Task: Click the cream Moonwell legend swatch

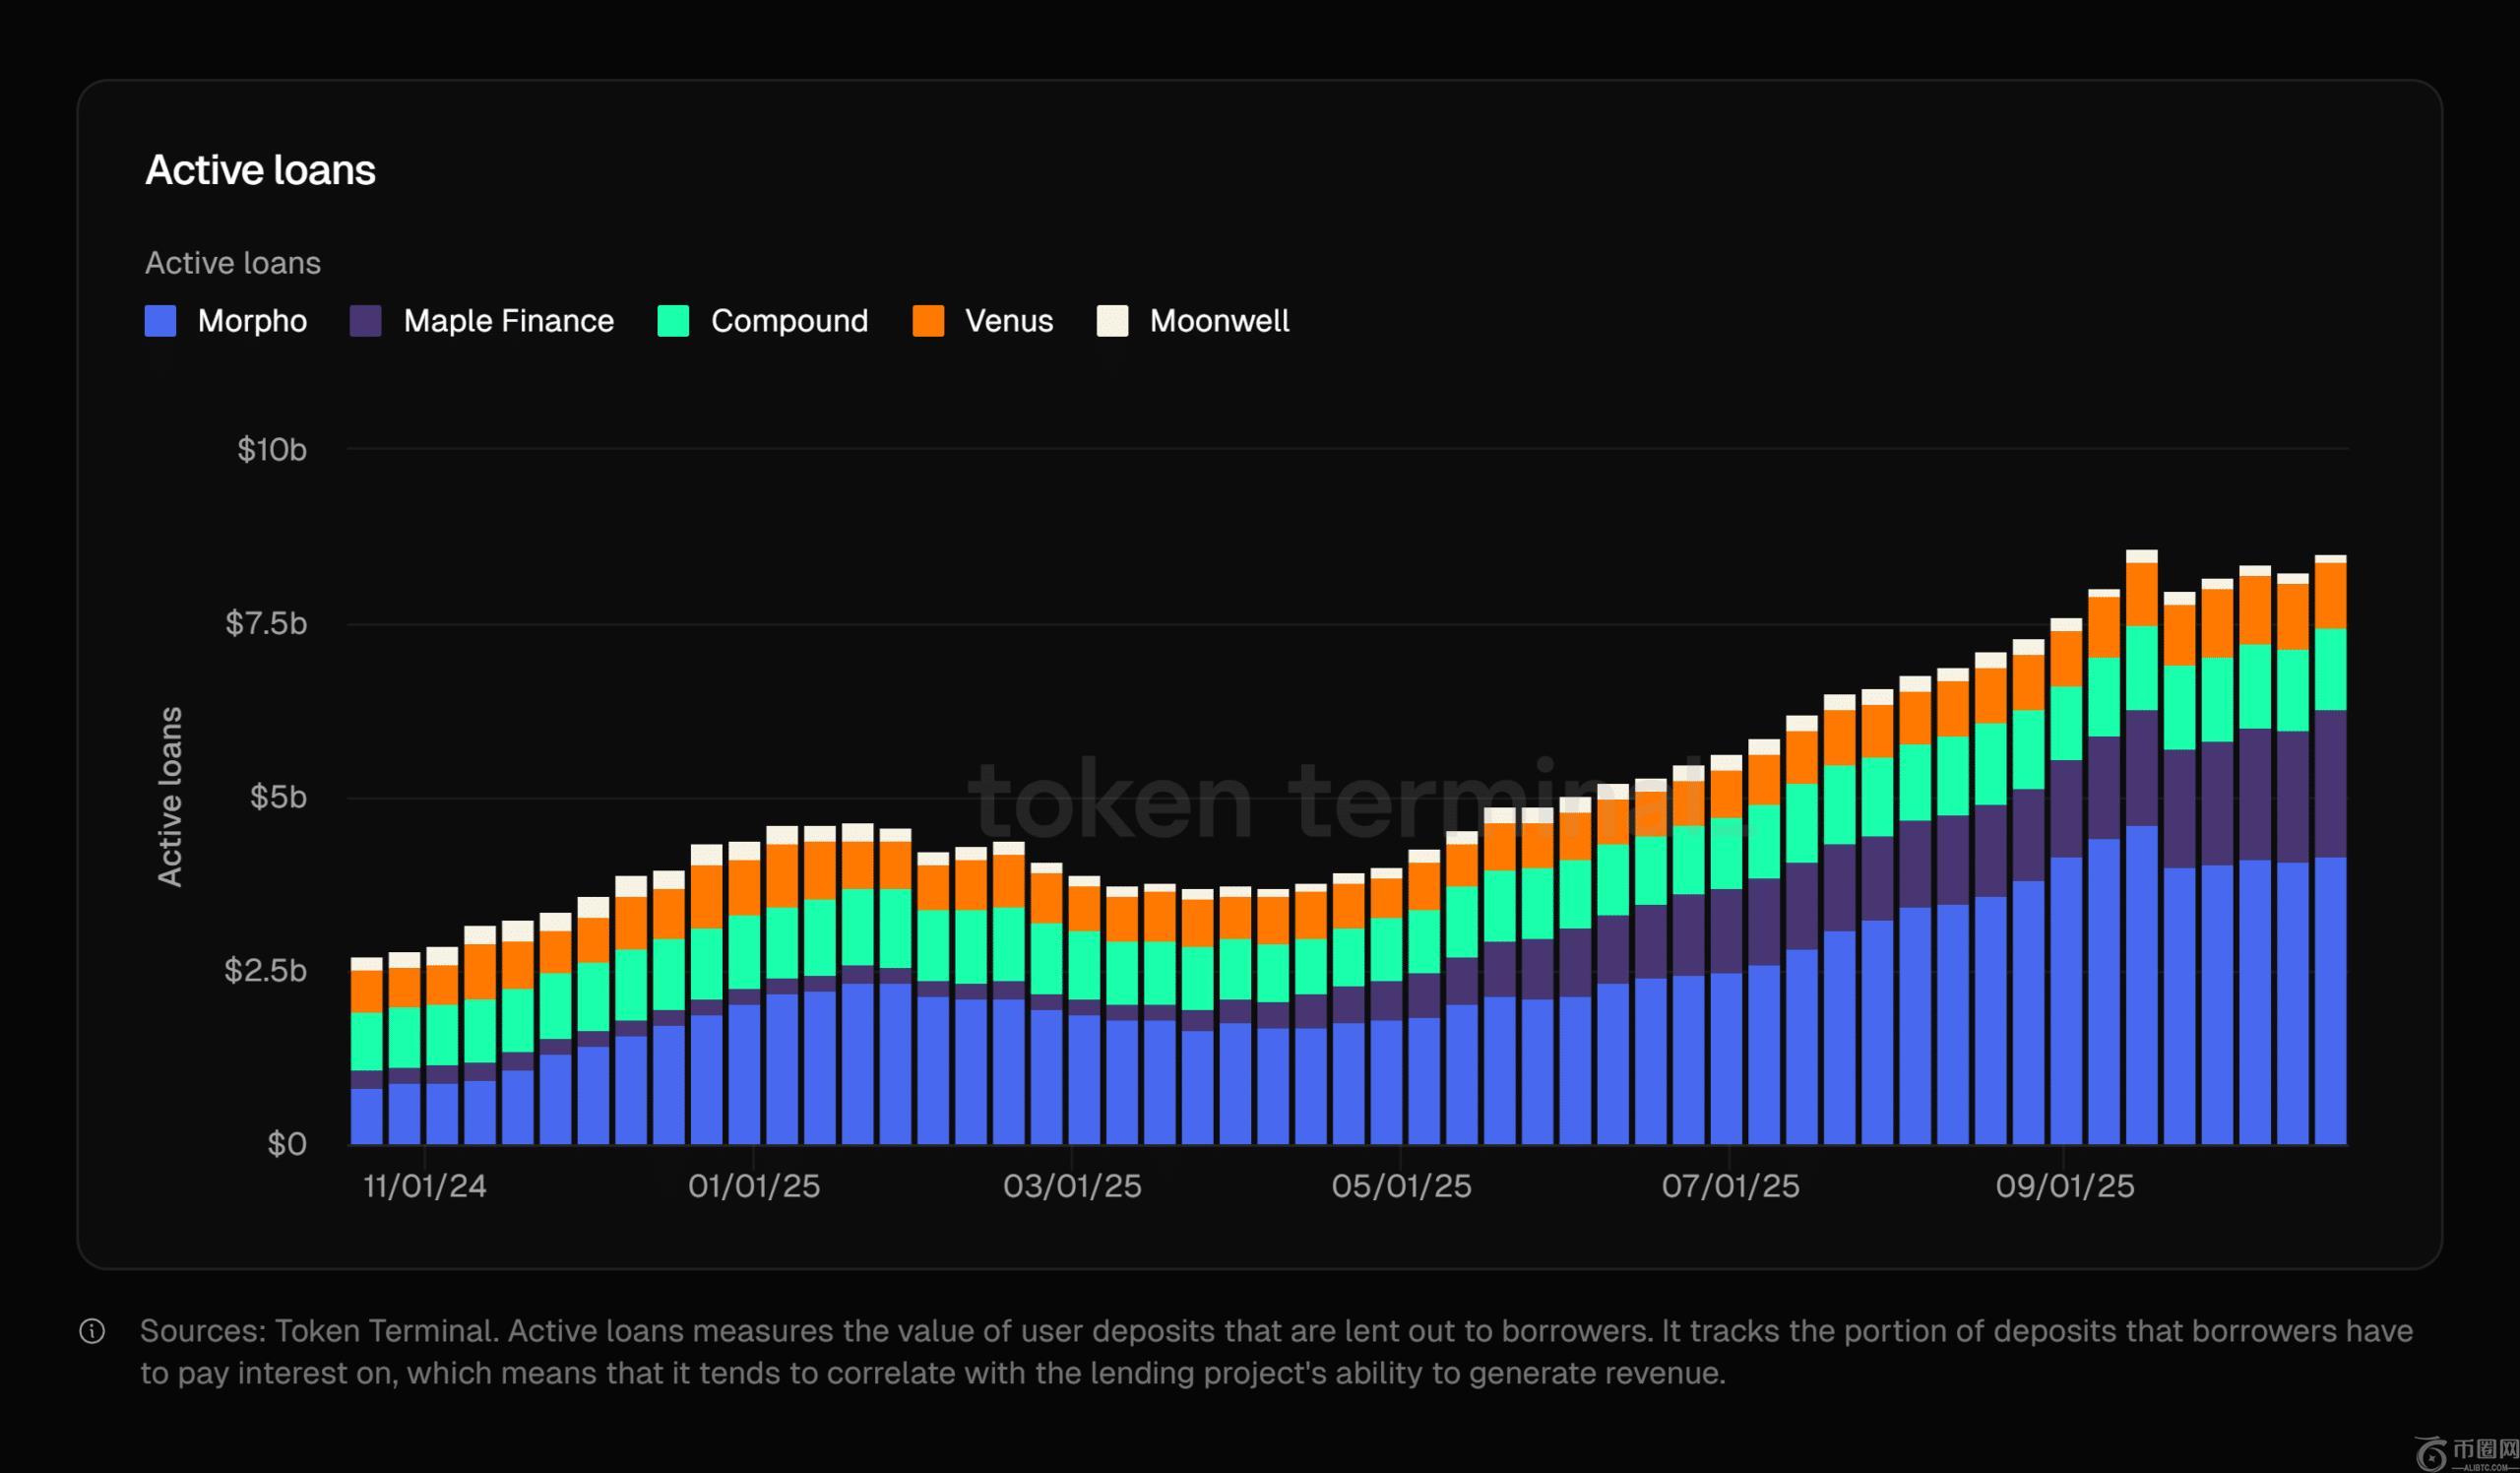Action: coord(1112,321)
